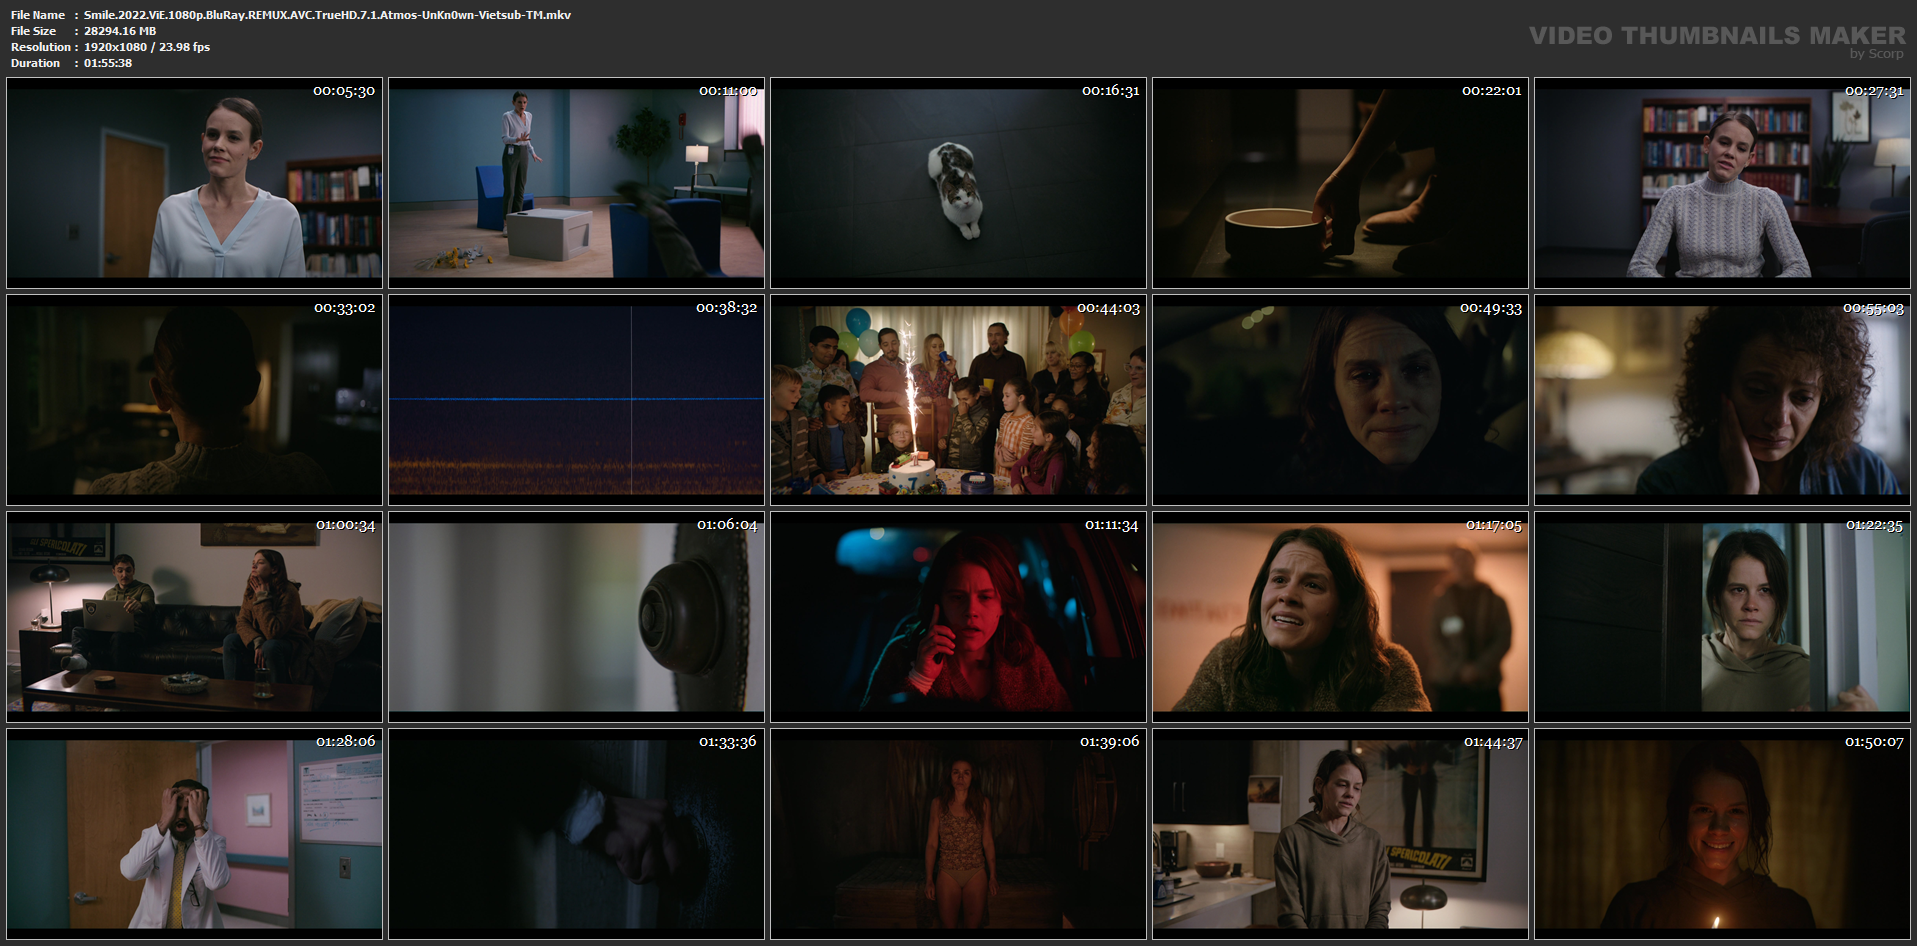This screenshot has height=946, width=1917.
Task: Click the duration value 01:55:38
Action: coord(108,63)
